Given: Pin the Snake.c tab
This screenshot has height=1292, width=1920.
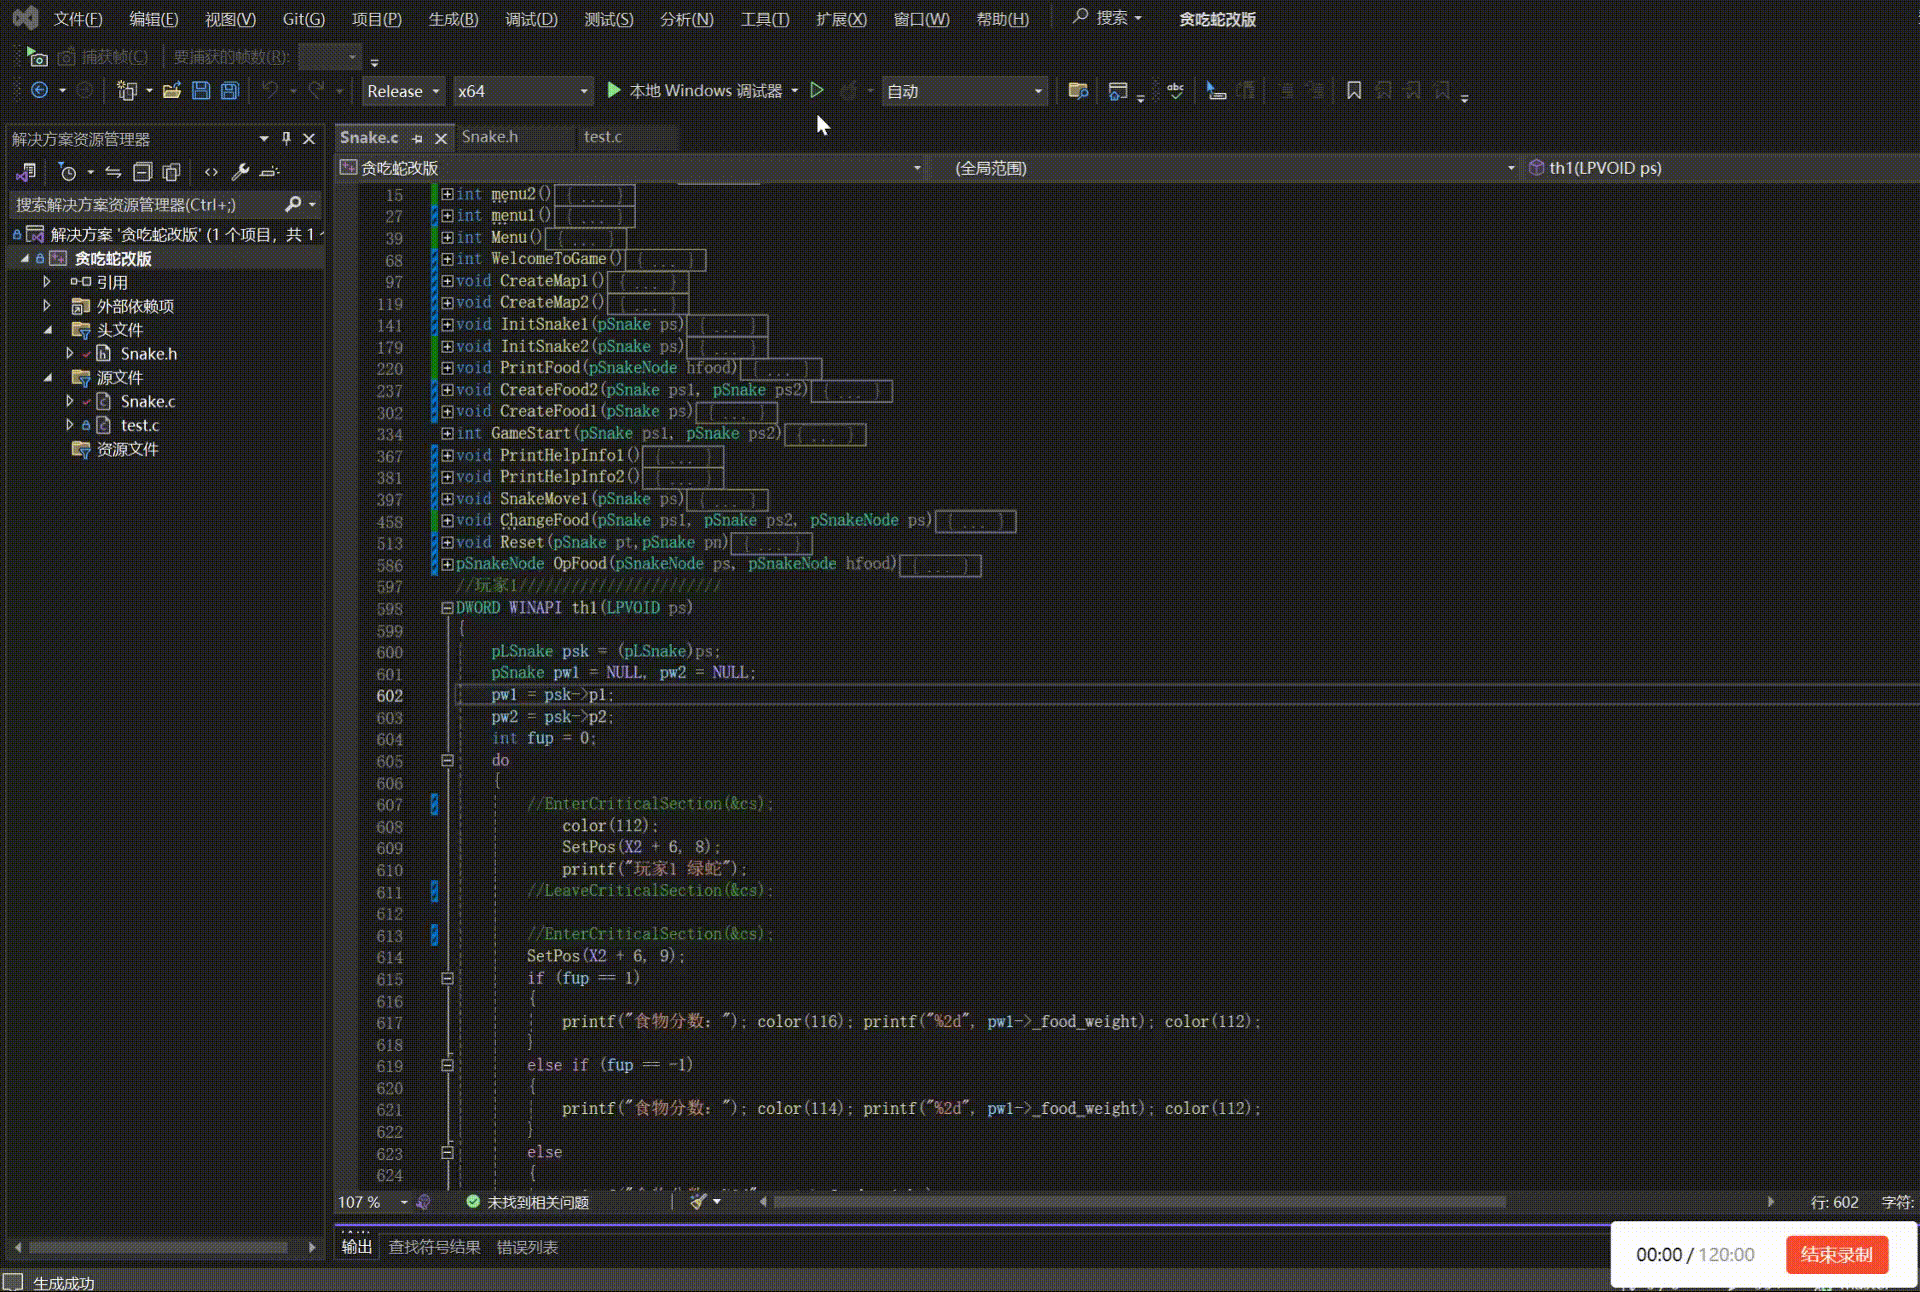Looking at the screenshot, I should coord(418,139).
